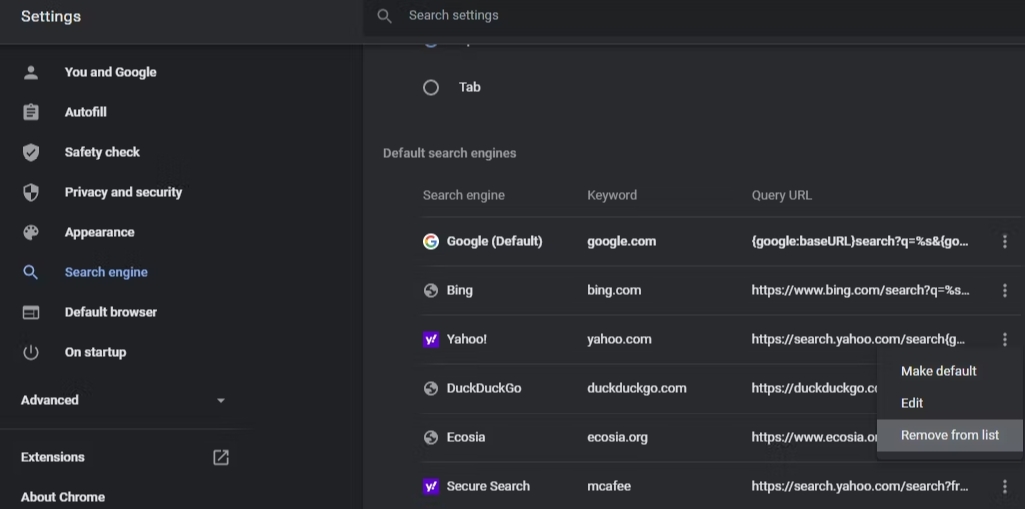Click the DuckDuckGo entry name

[x=484, y=389]
